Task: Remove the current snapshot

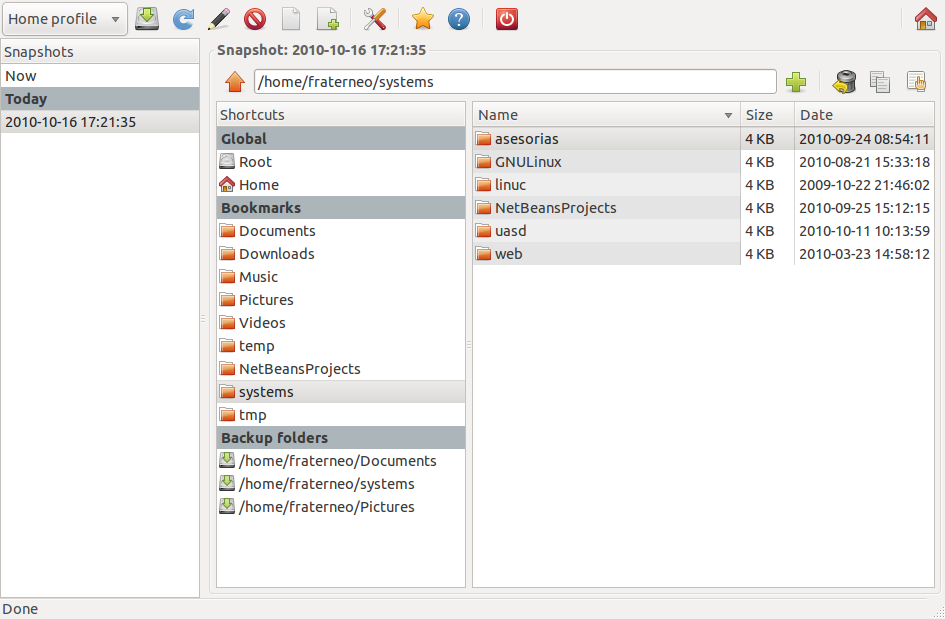Action: (255, 19)
